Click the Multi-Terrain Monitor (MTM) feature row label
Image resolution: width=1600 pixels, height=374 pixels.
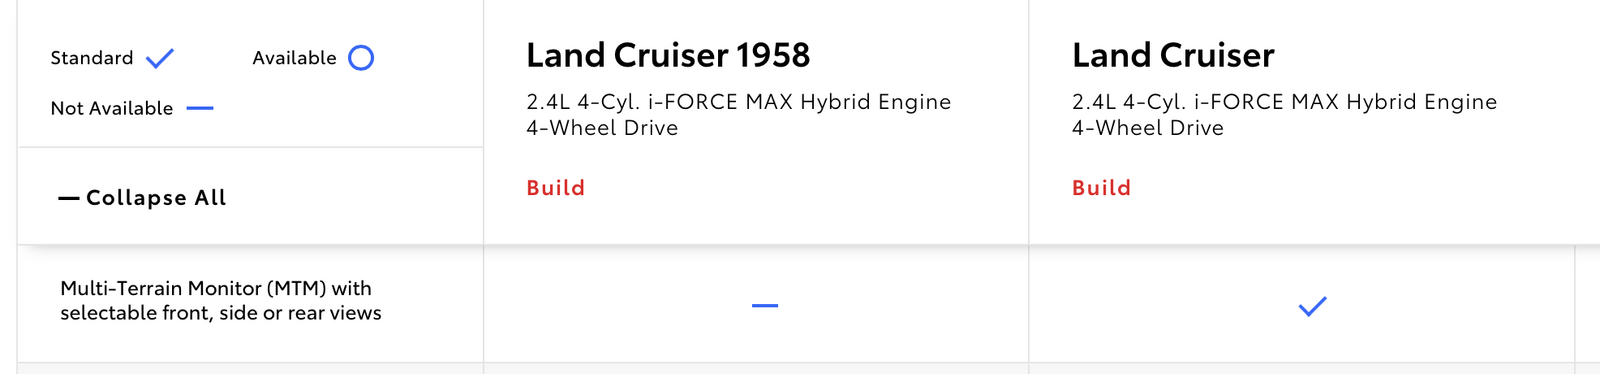point(221,300)
